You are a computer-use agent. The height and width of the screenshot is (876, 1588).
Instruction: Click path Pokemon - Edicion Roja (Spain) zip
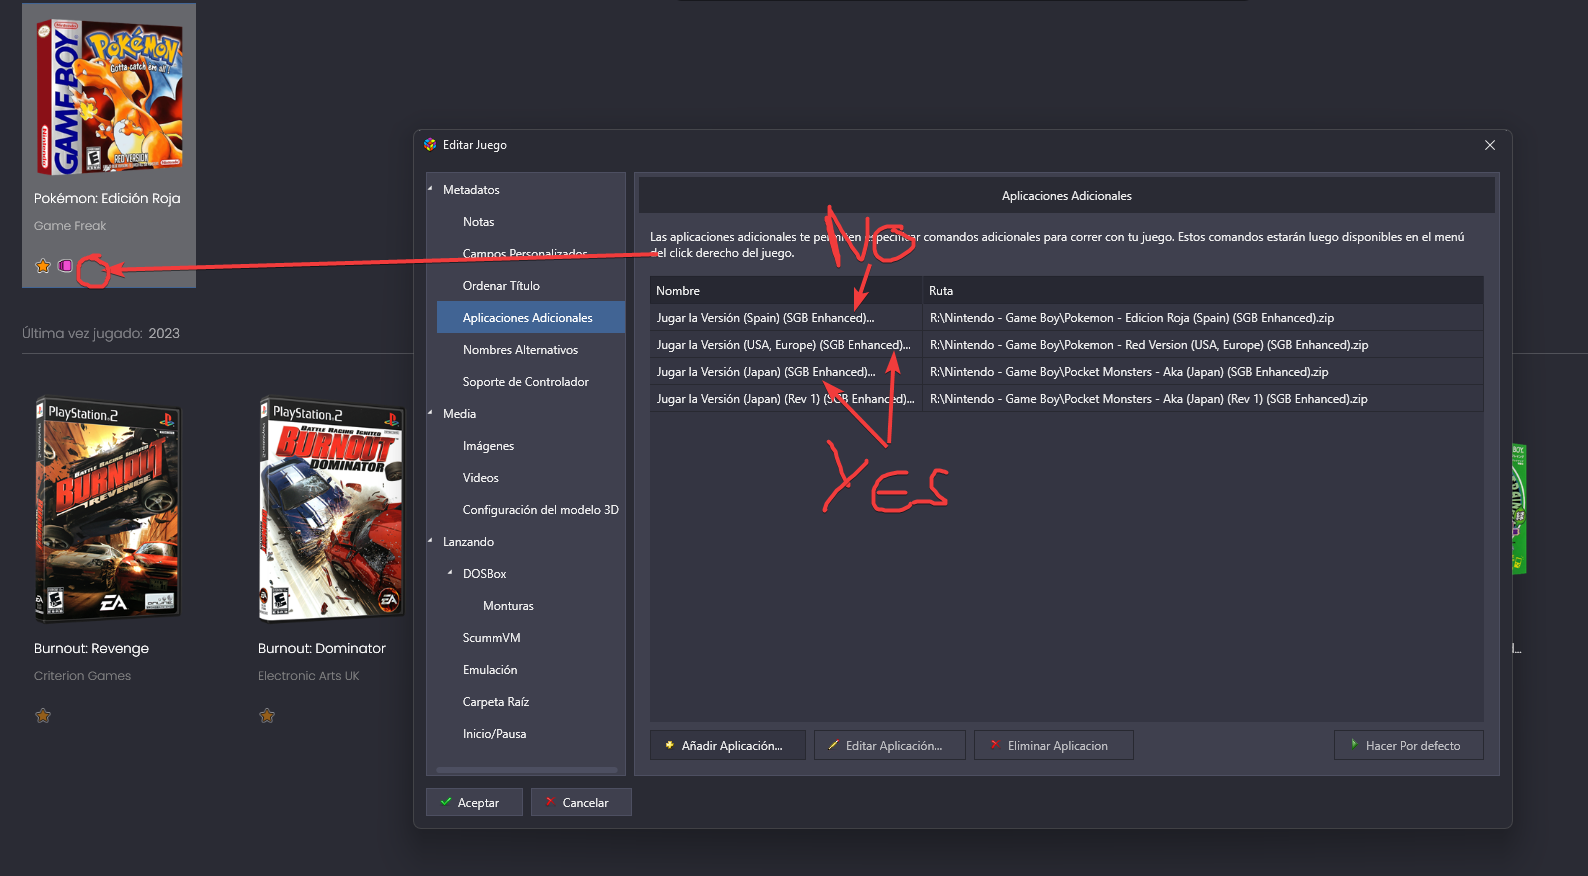[x=1132, y=318]
